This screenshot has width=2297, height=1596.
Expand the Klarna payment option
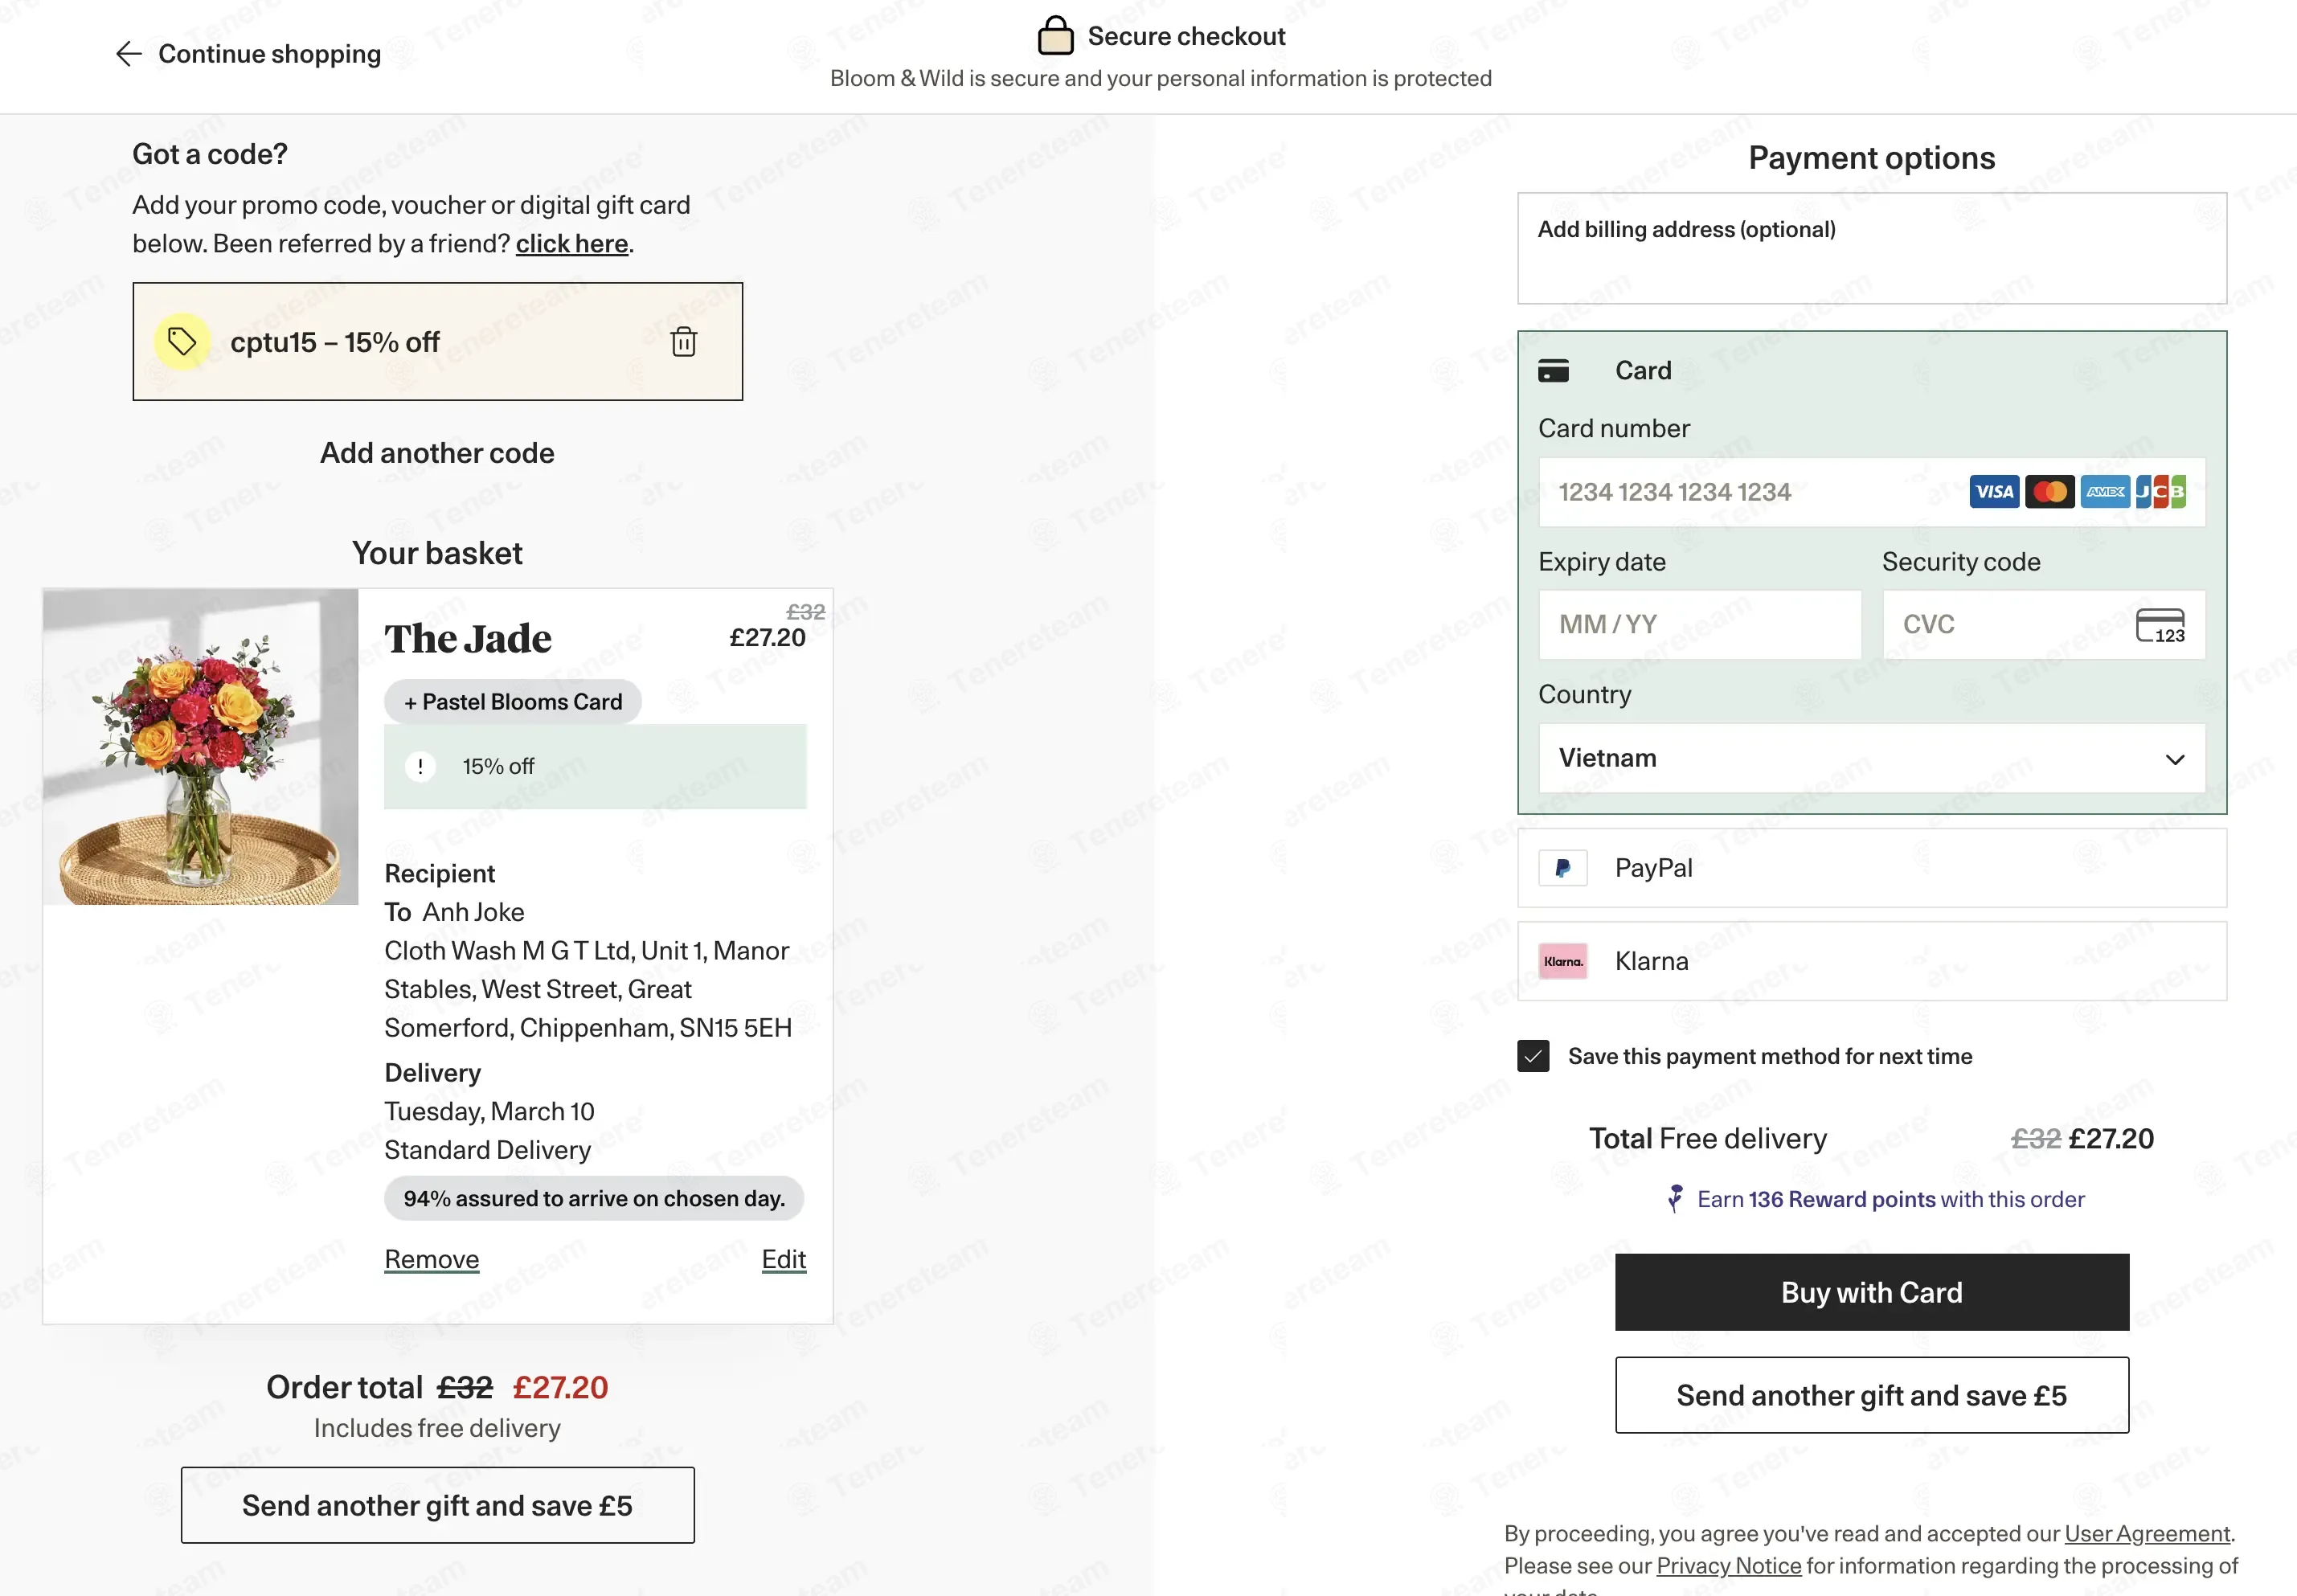(x=1871, y=961)
